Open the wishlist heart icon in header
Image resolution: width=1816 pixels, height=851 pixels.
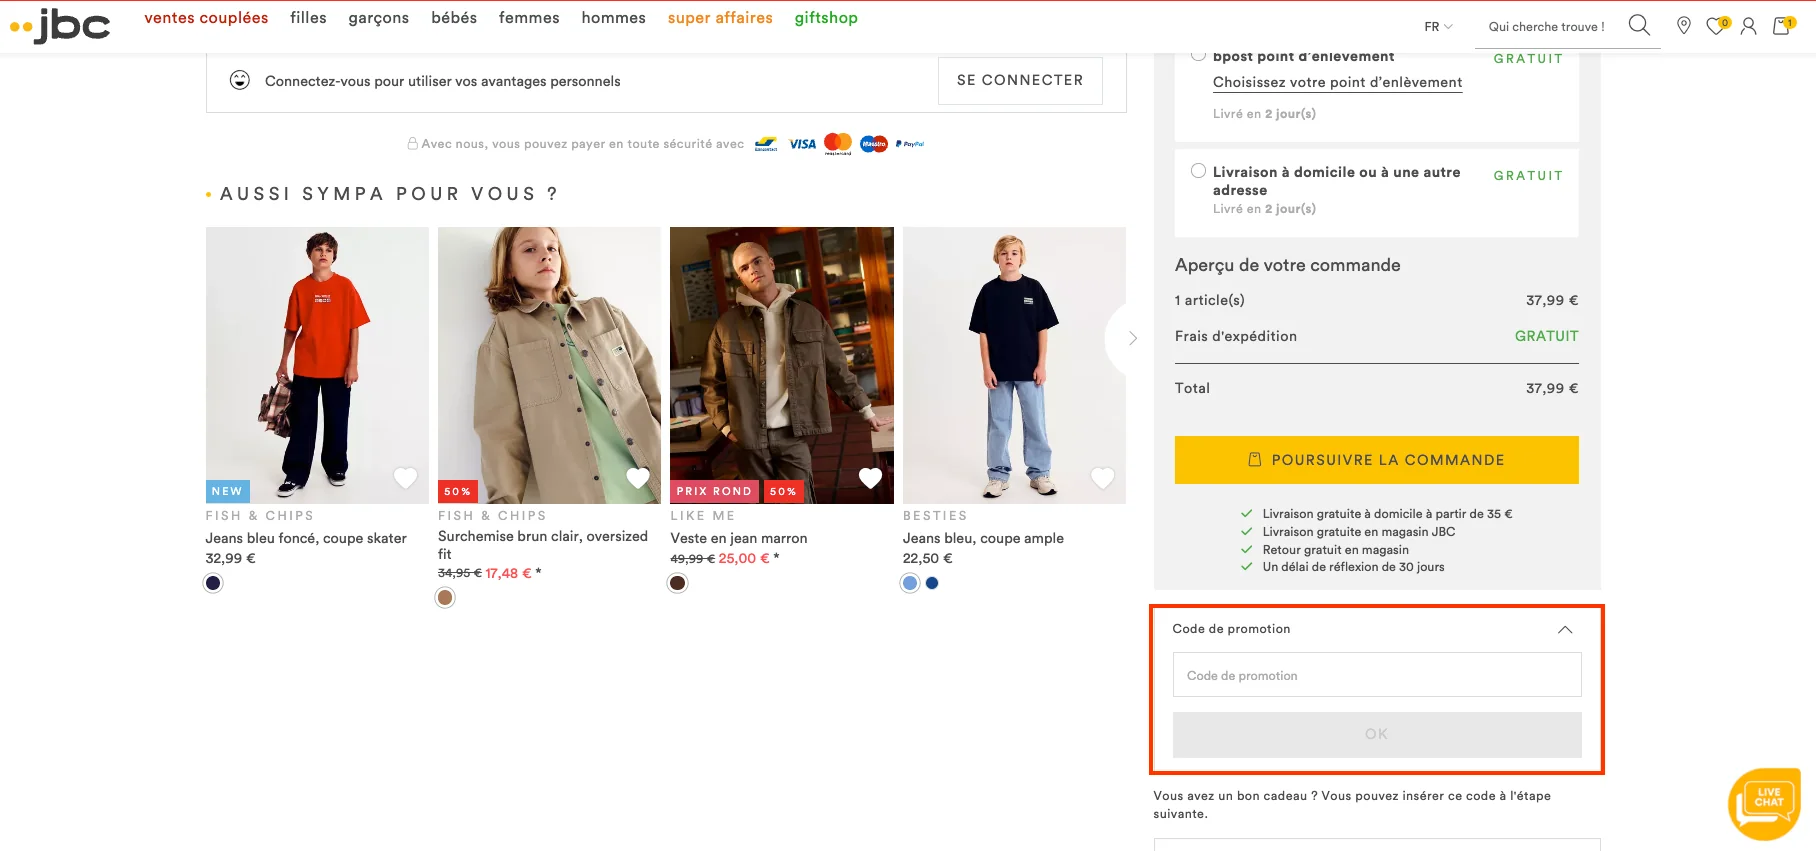pos(1717,26)
